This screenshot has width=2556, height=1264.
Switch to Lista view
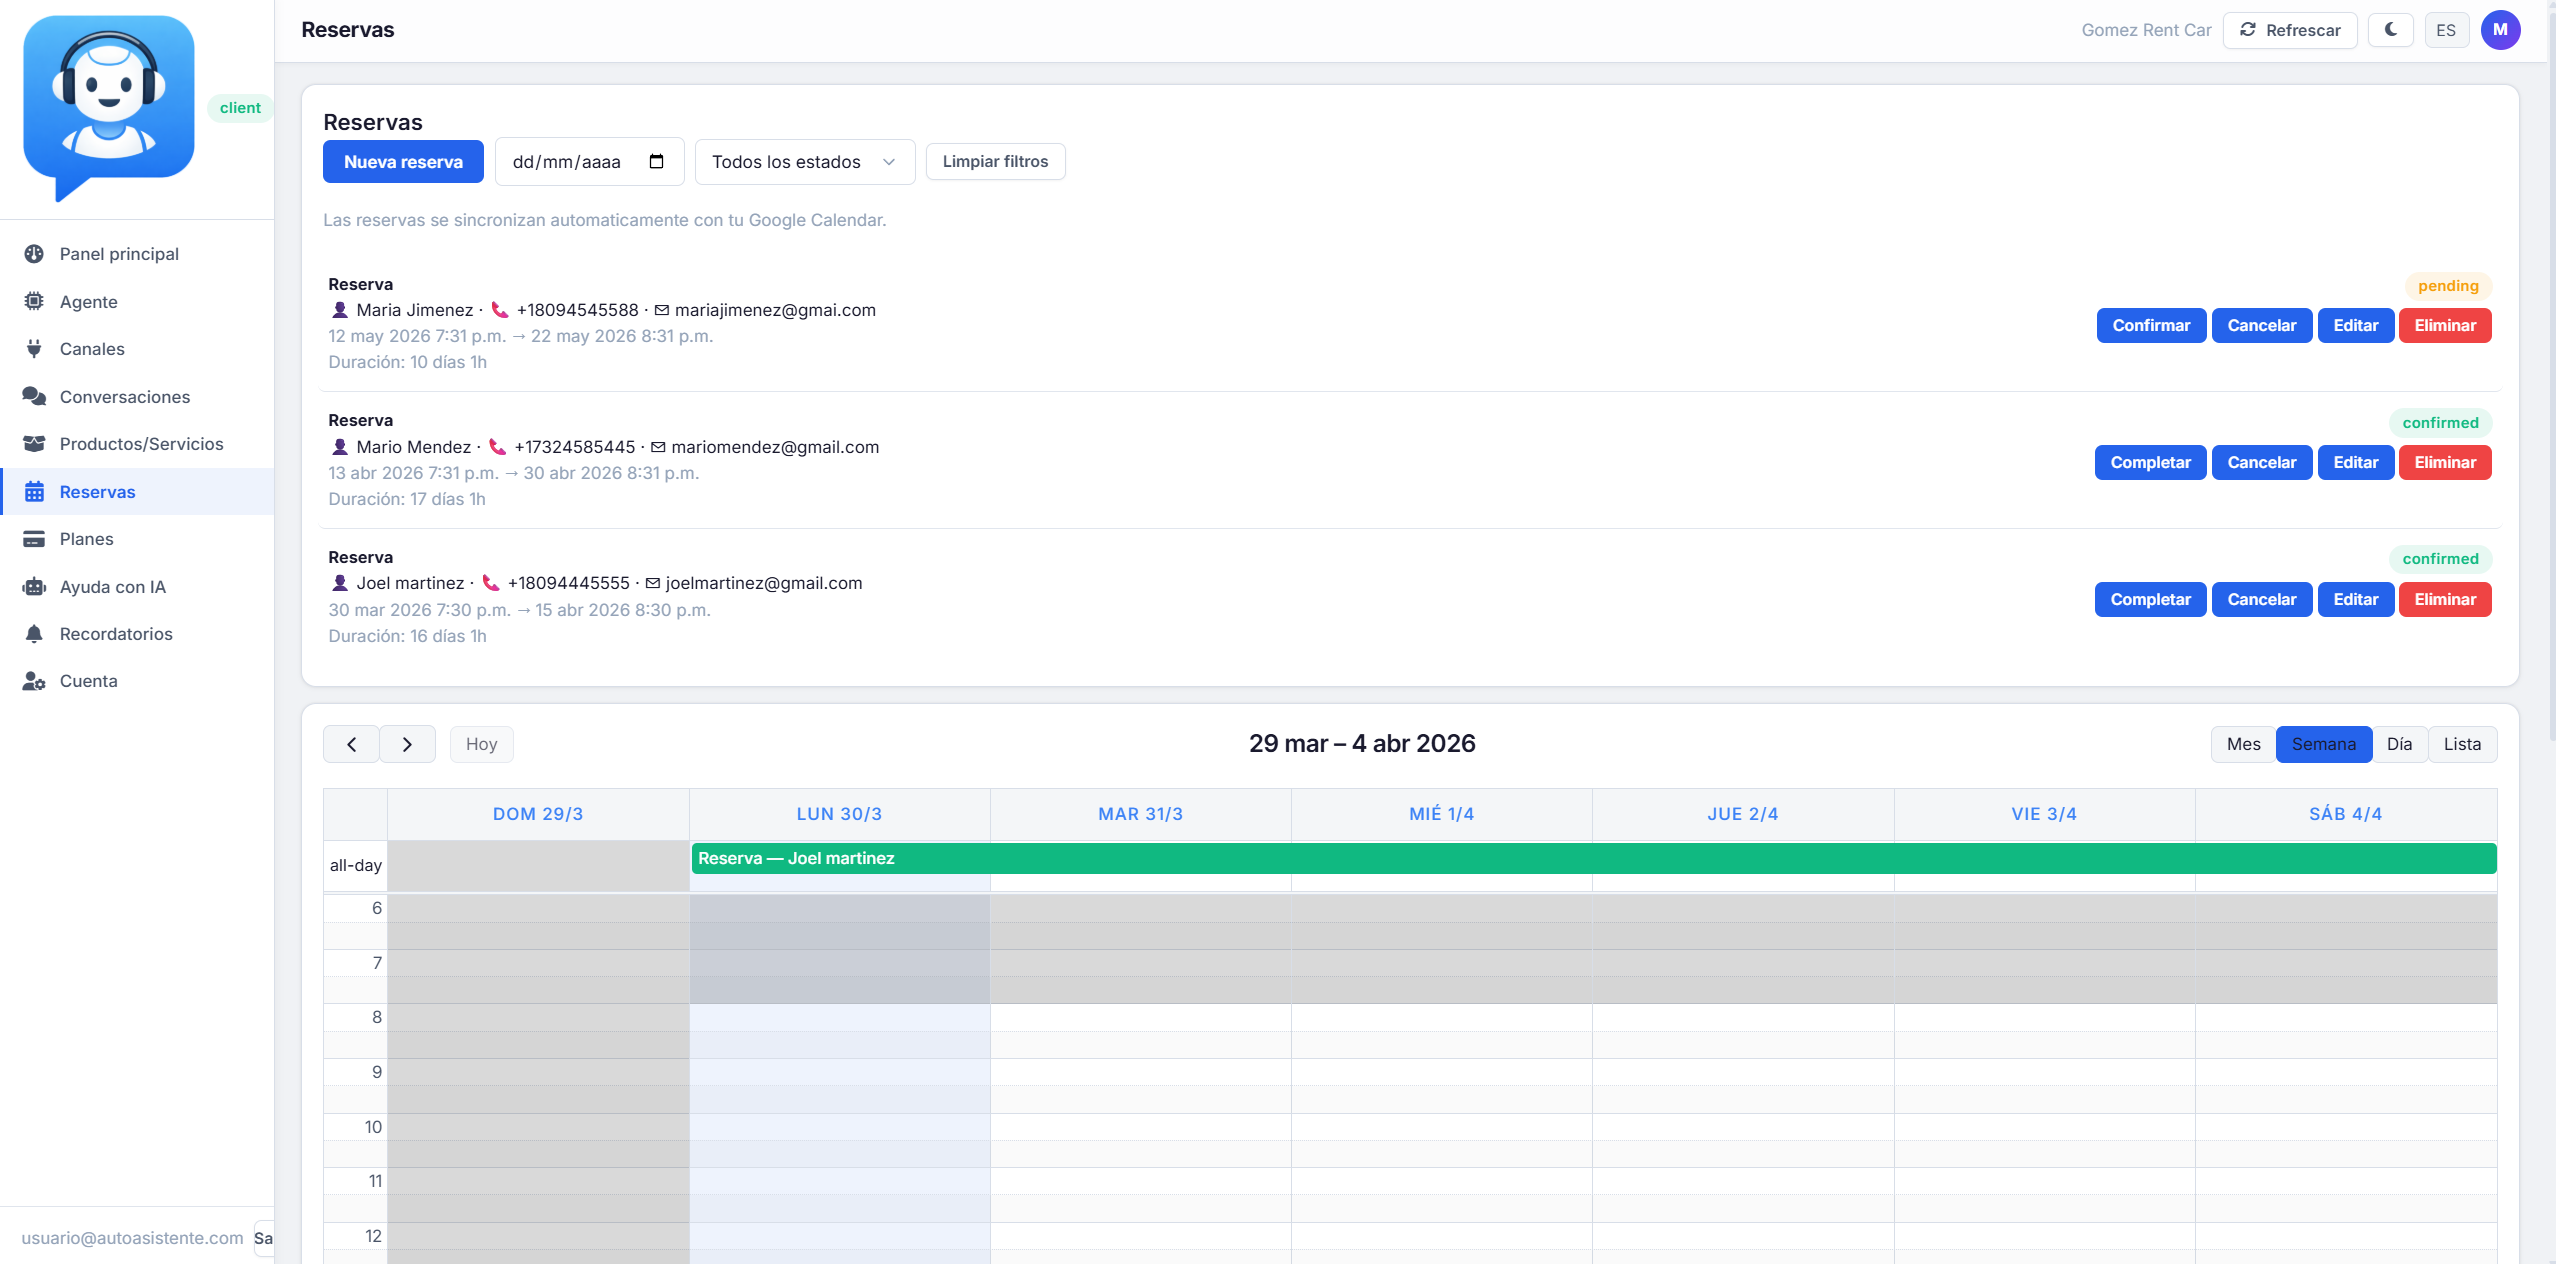coord(2462,744)
